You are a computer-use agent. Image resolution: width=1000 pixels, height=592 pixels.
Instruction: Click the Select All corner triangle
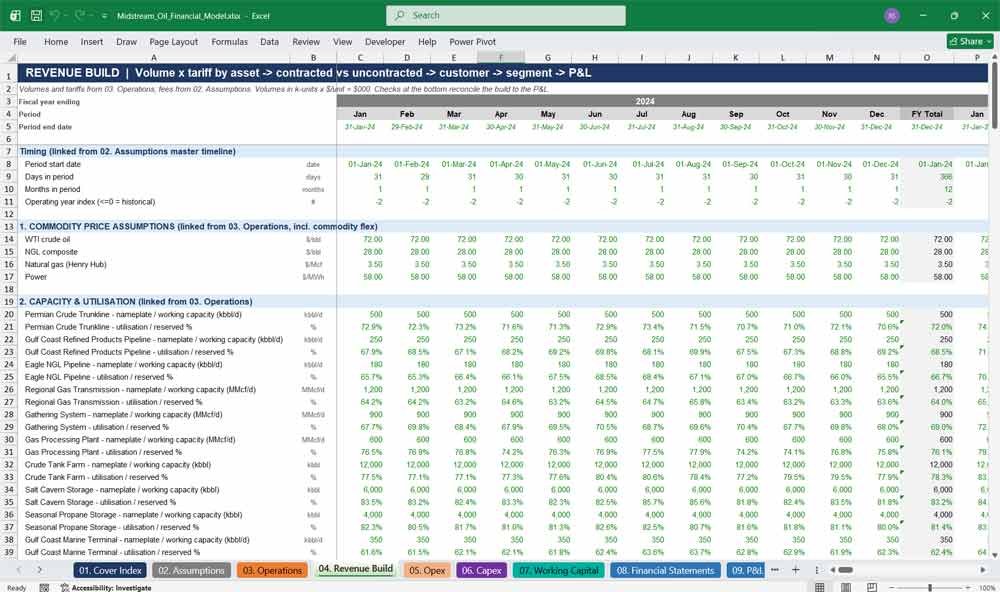(9, 57)
